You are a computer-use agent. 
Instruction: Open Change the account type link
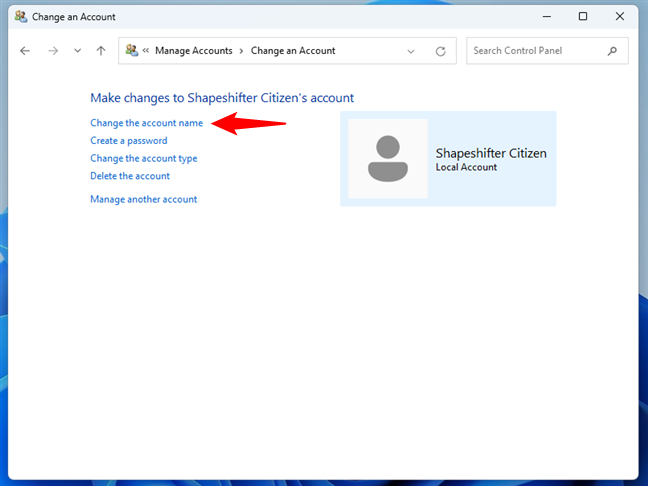pyautogui.click(x=144, y=158)
